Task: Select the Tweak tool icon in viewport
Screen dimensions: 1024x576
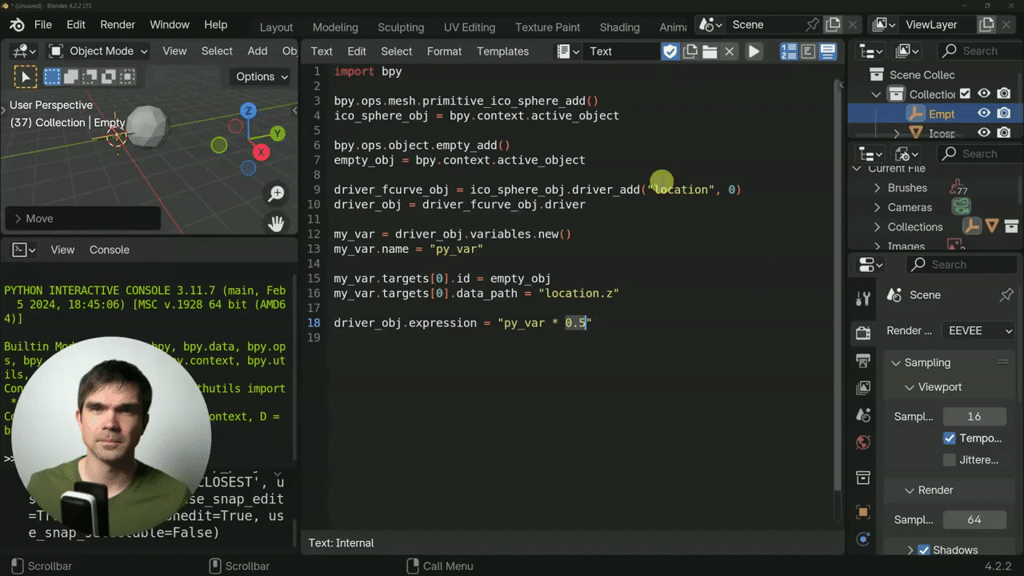Action: click(25, 77)
